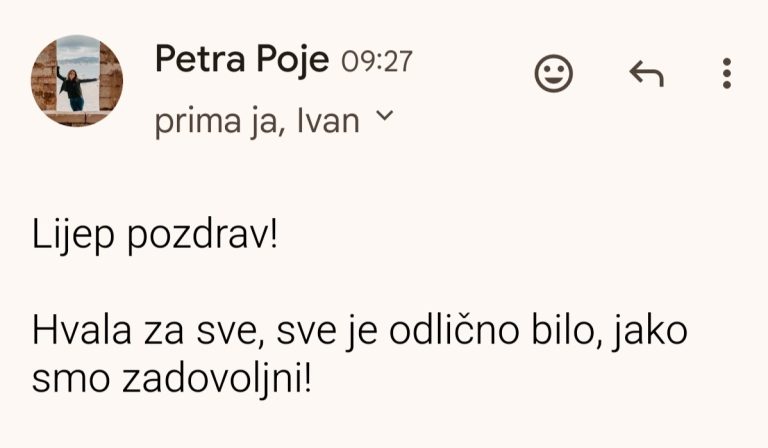Click the word 'prima' below the sender name
The height and width of the screenshot is (448, 768).
(198, 121)
